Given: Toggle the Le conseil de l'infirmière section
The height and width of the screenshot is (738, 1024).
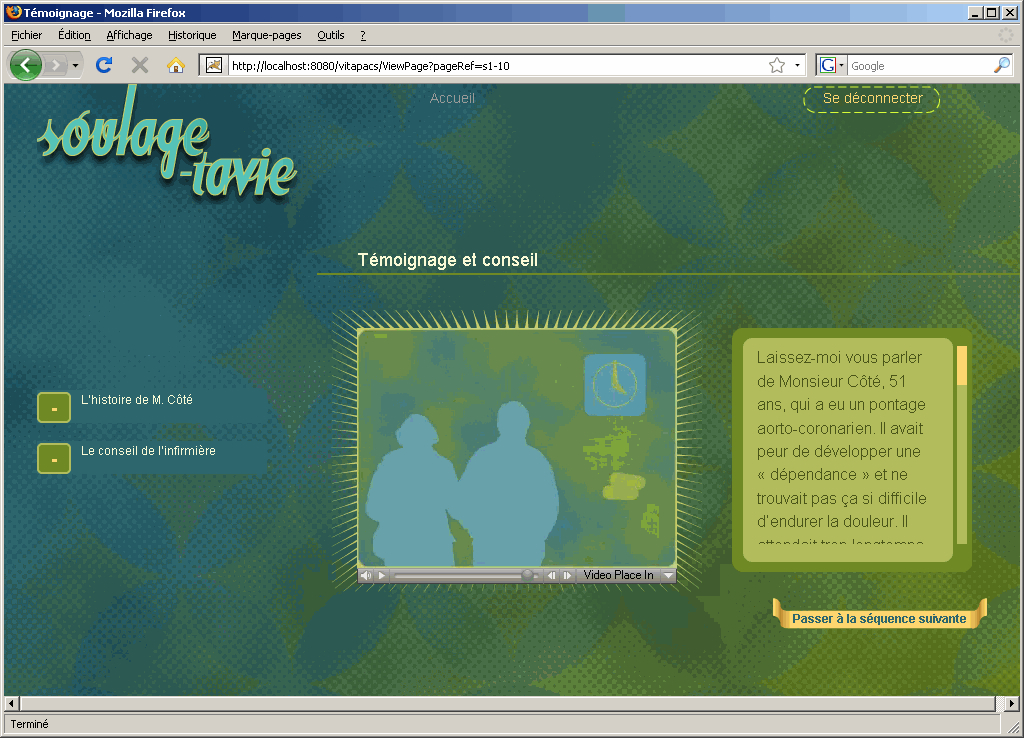Looking at the screenshot, I should pyautogui.click(x=53, y=458).
